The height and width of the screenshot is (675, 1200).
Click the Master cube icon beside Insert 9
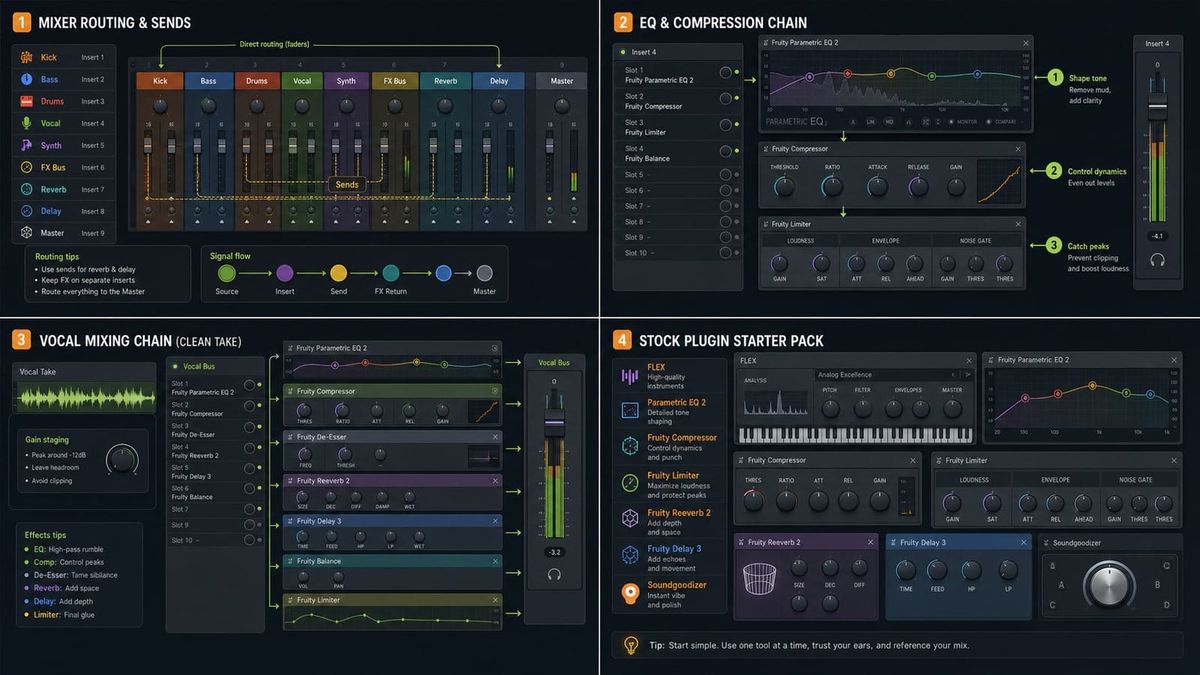(27, 233)
